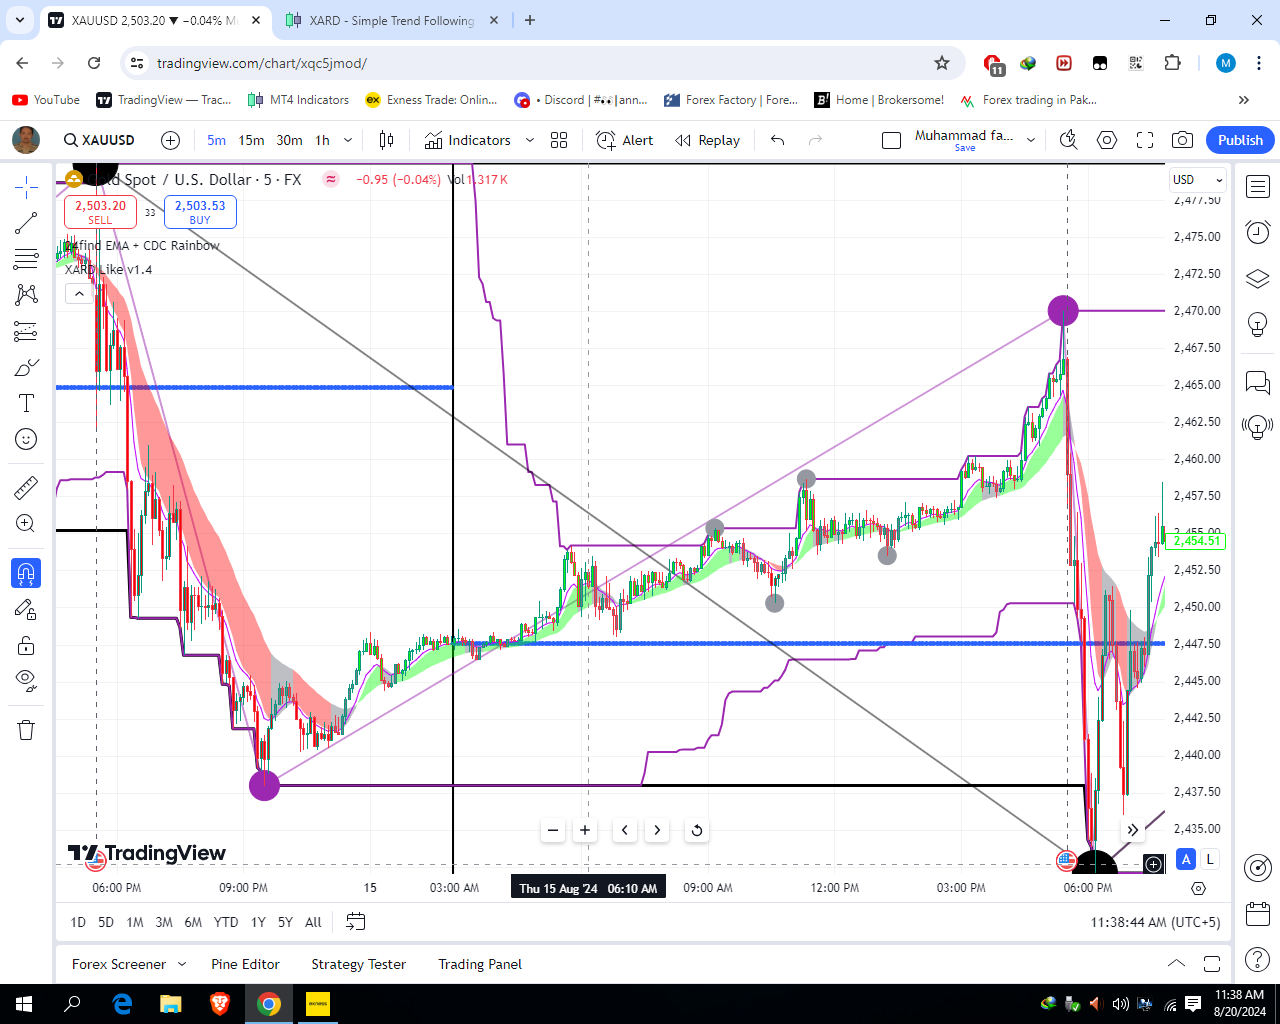This screenshot has width=1280, height=1024.
Task: Select the 1D date range
Action: (x=78, y=922)
